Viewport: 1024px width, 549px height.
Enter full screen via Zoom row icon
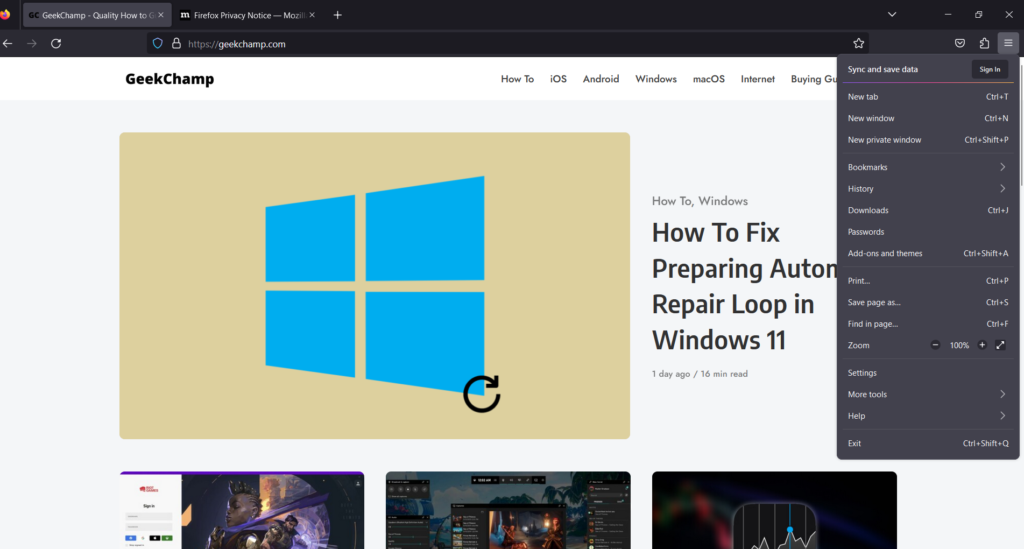tap(1000, 345)
